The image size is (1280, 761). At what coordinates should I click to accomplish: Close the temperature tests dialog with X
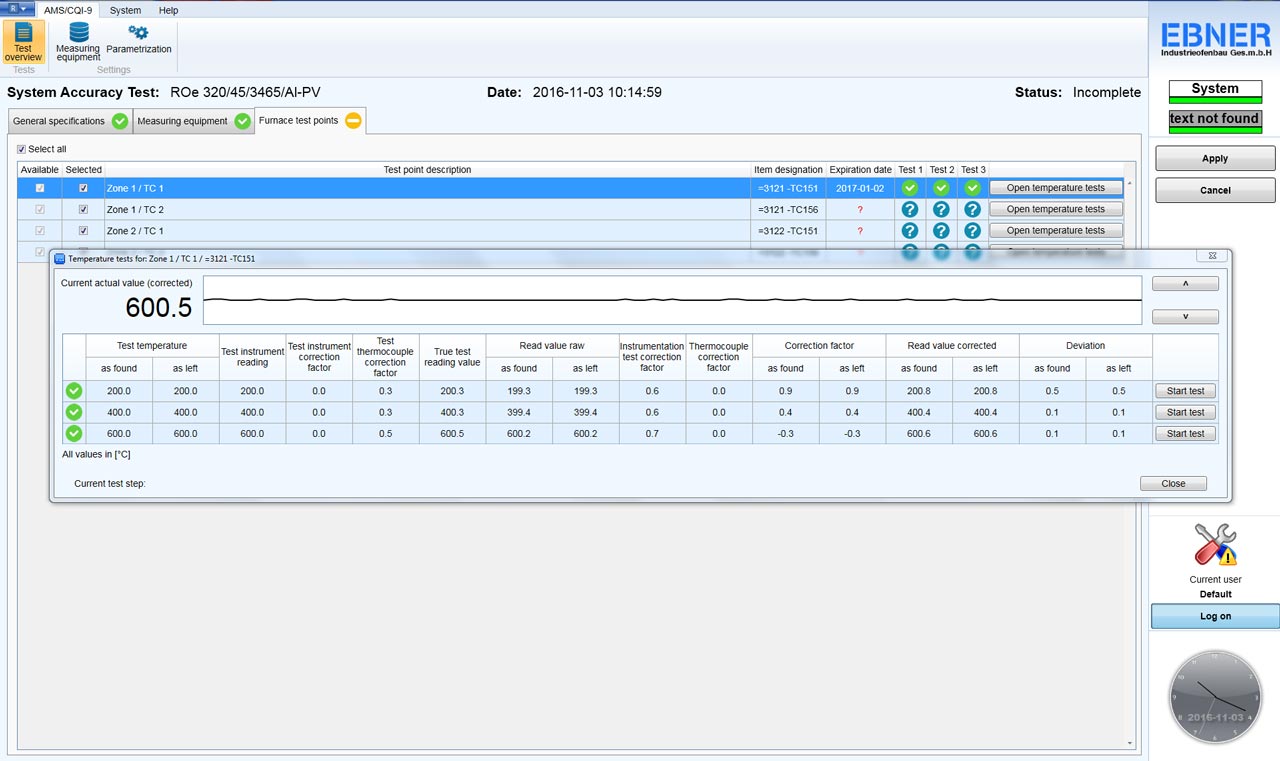(x=1212, y=257)
